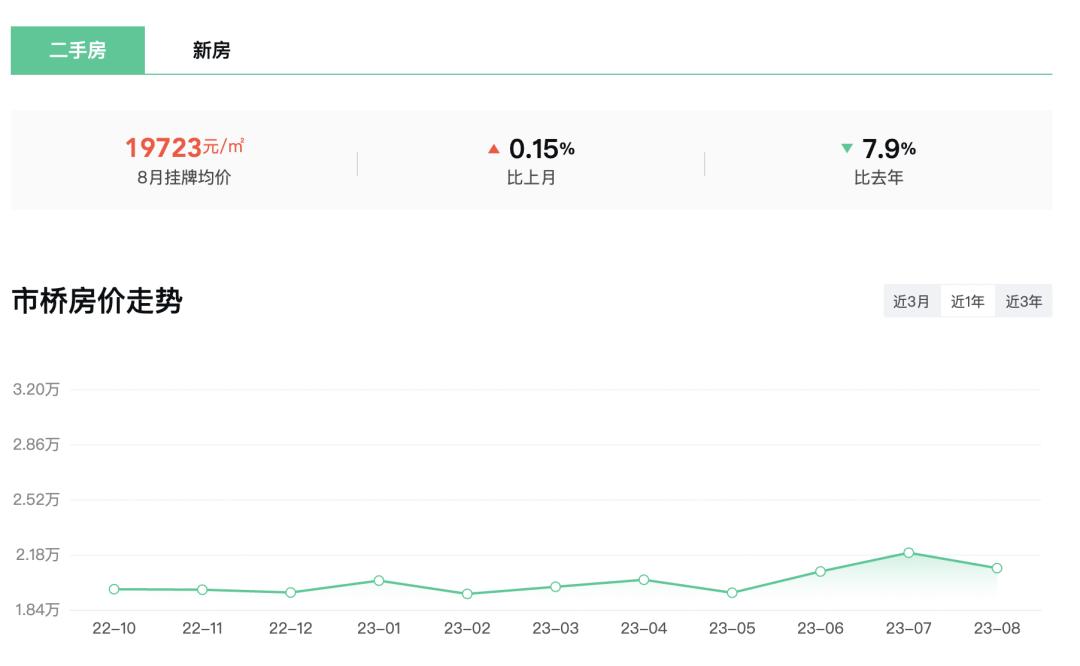1080x666 pixels.
Task: Open the 新房 tab
Action: click(x=211, y=50)
